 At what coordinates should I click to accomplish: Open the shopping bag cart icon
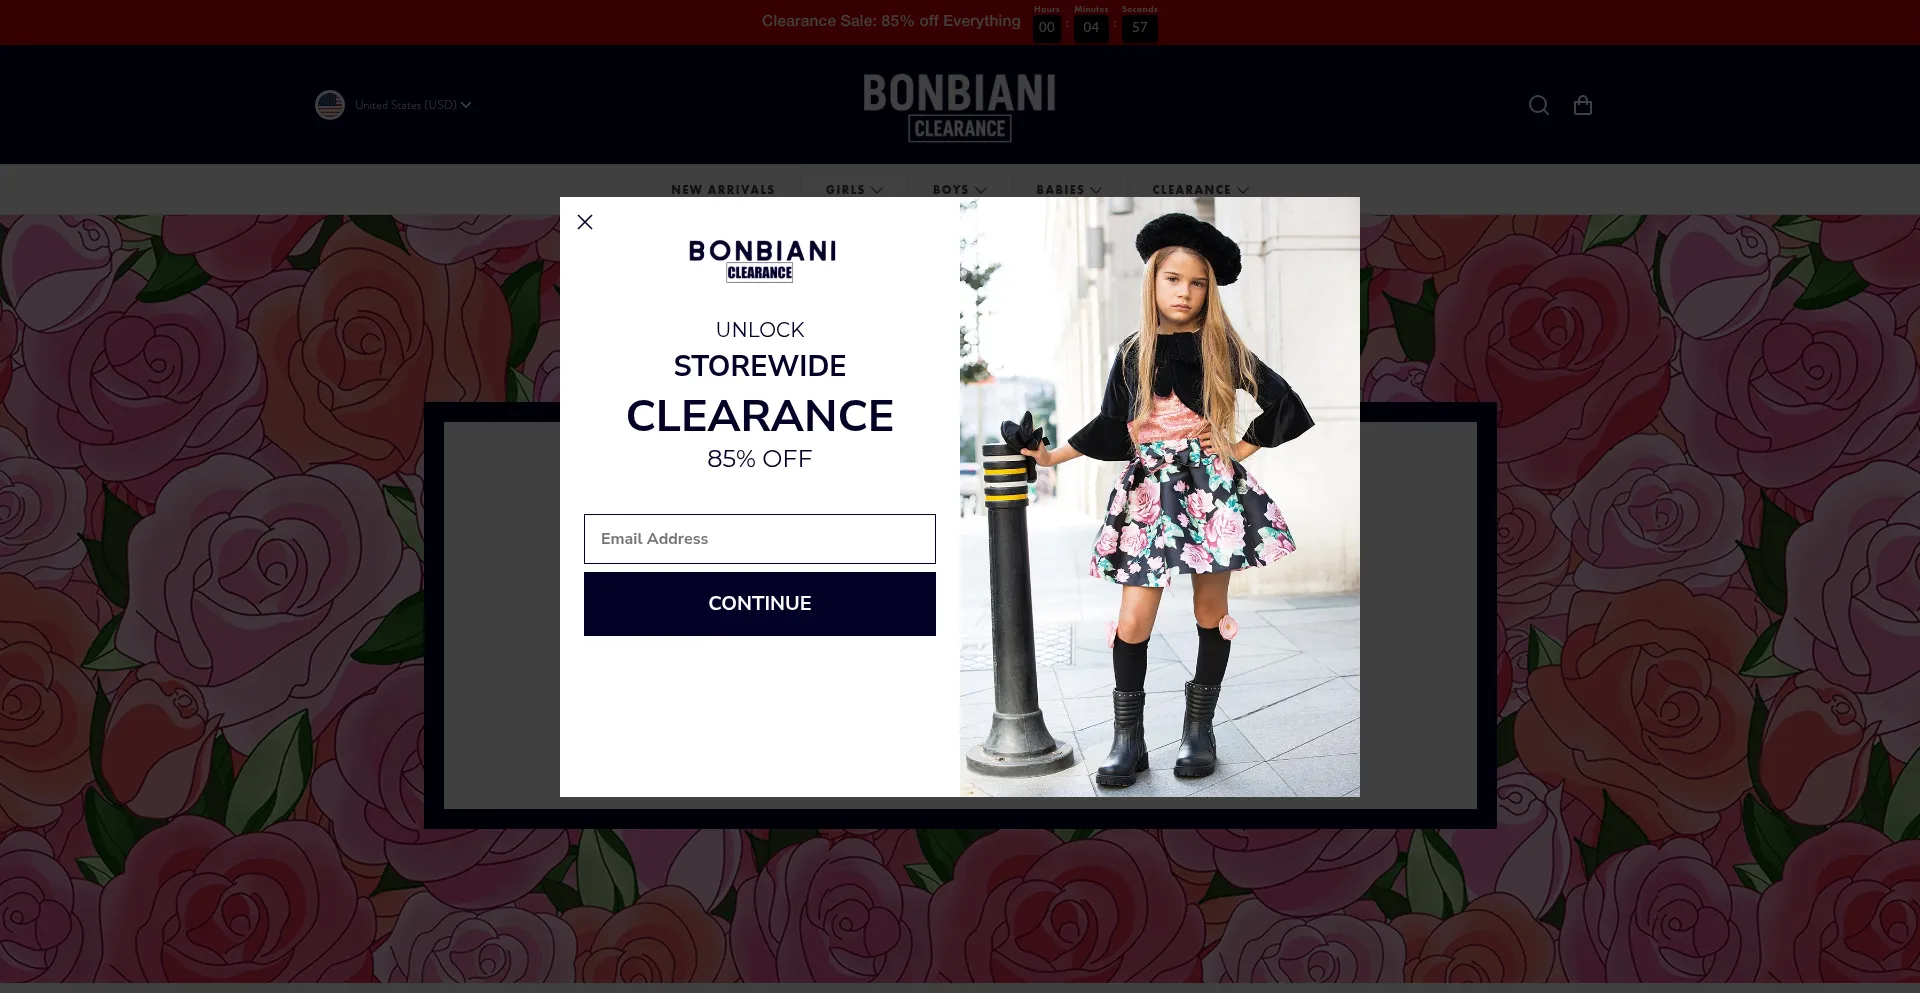click(x=1583, y=105)
